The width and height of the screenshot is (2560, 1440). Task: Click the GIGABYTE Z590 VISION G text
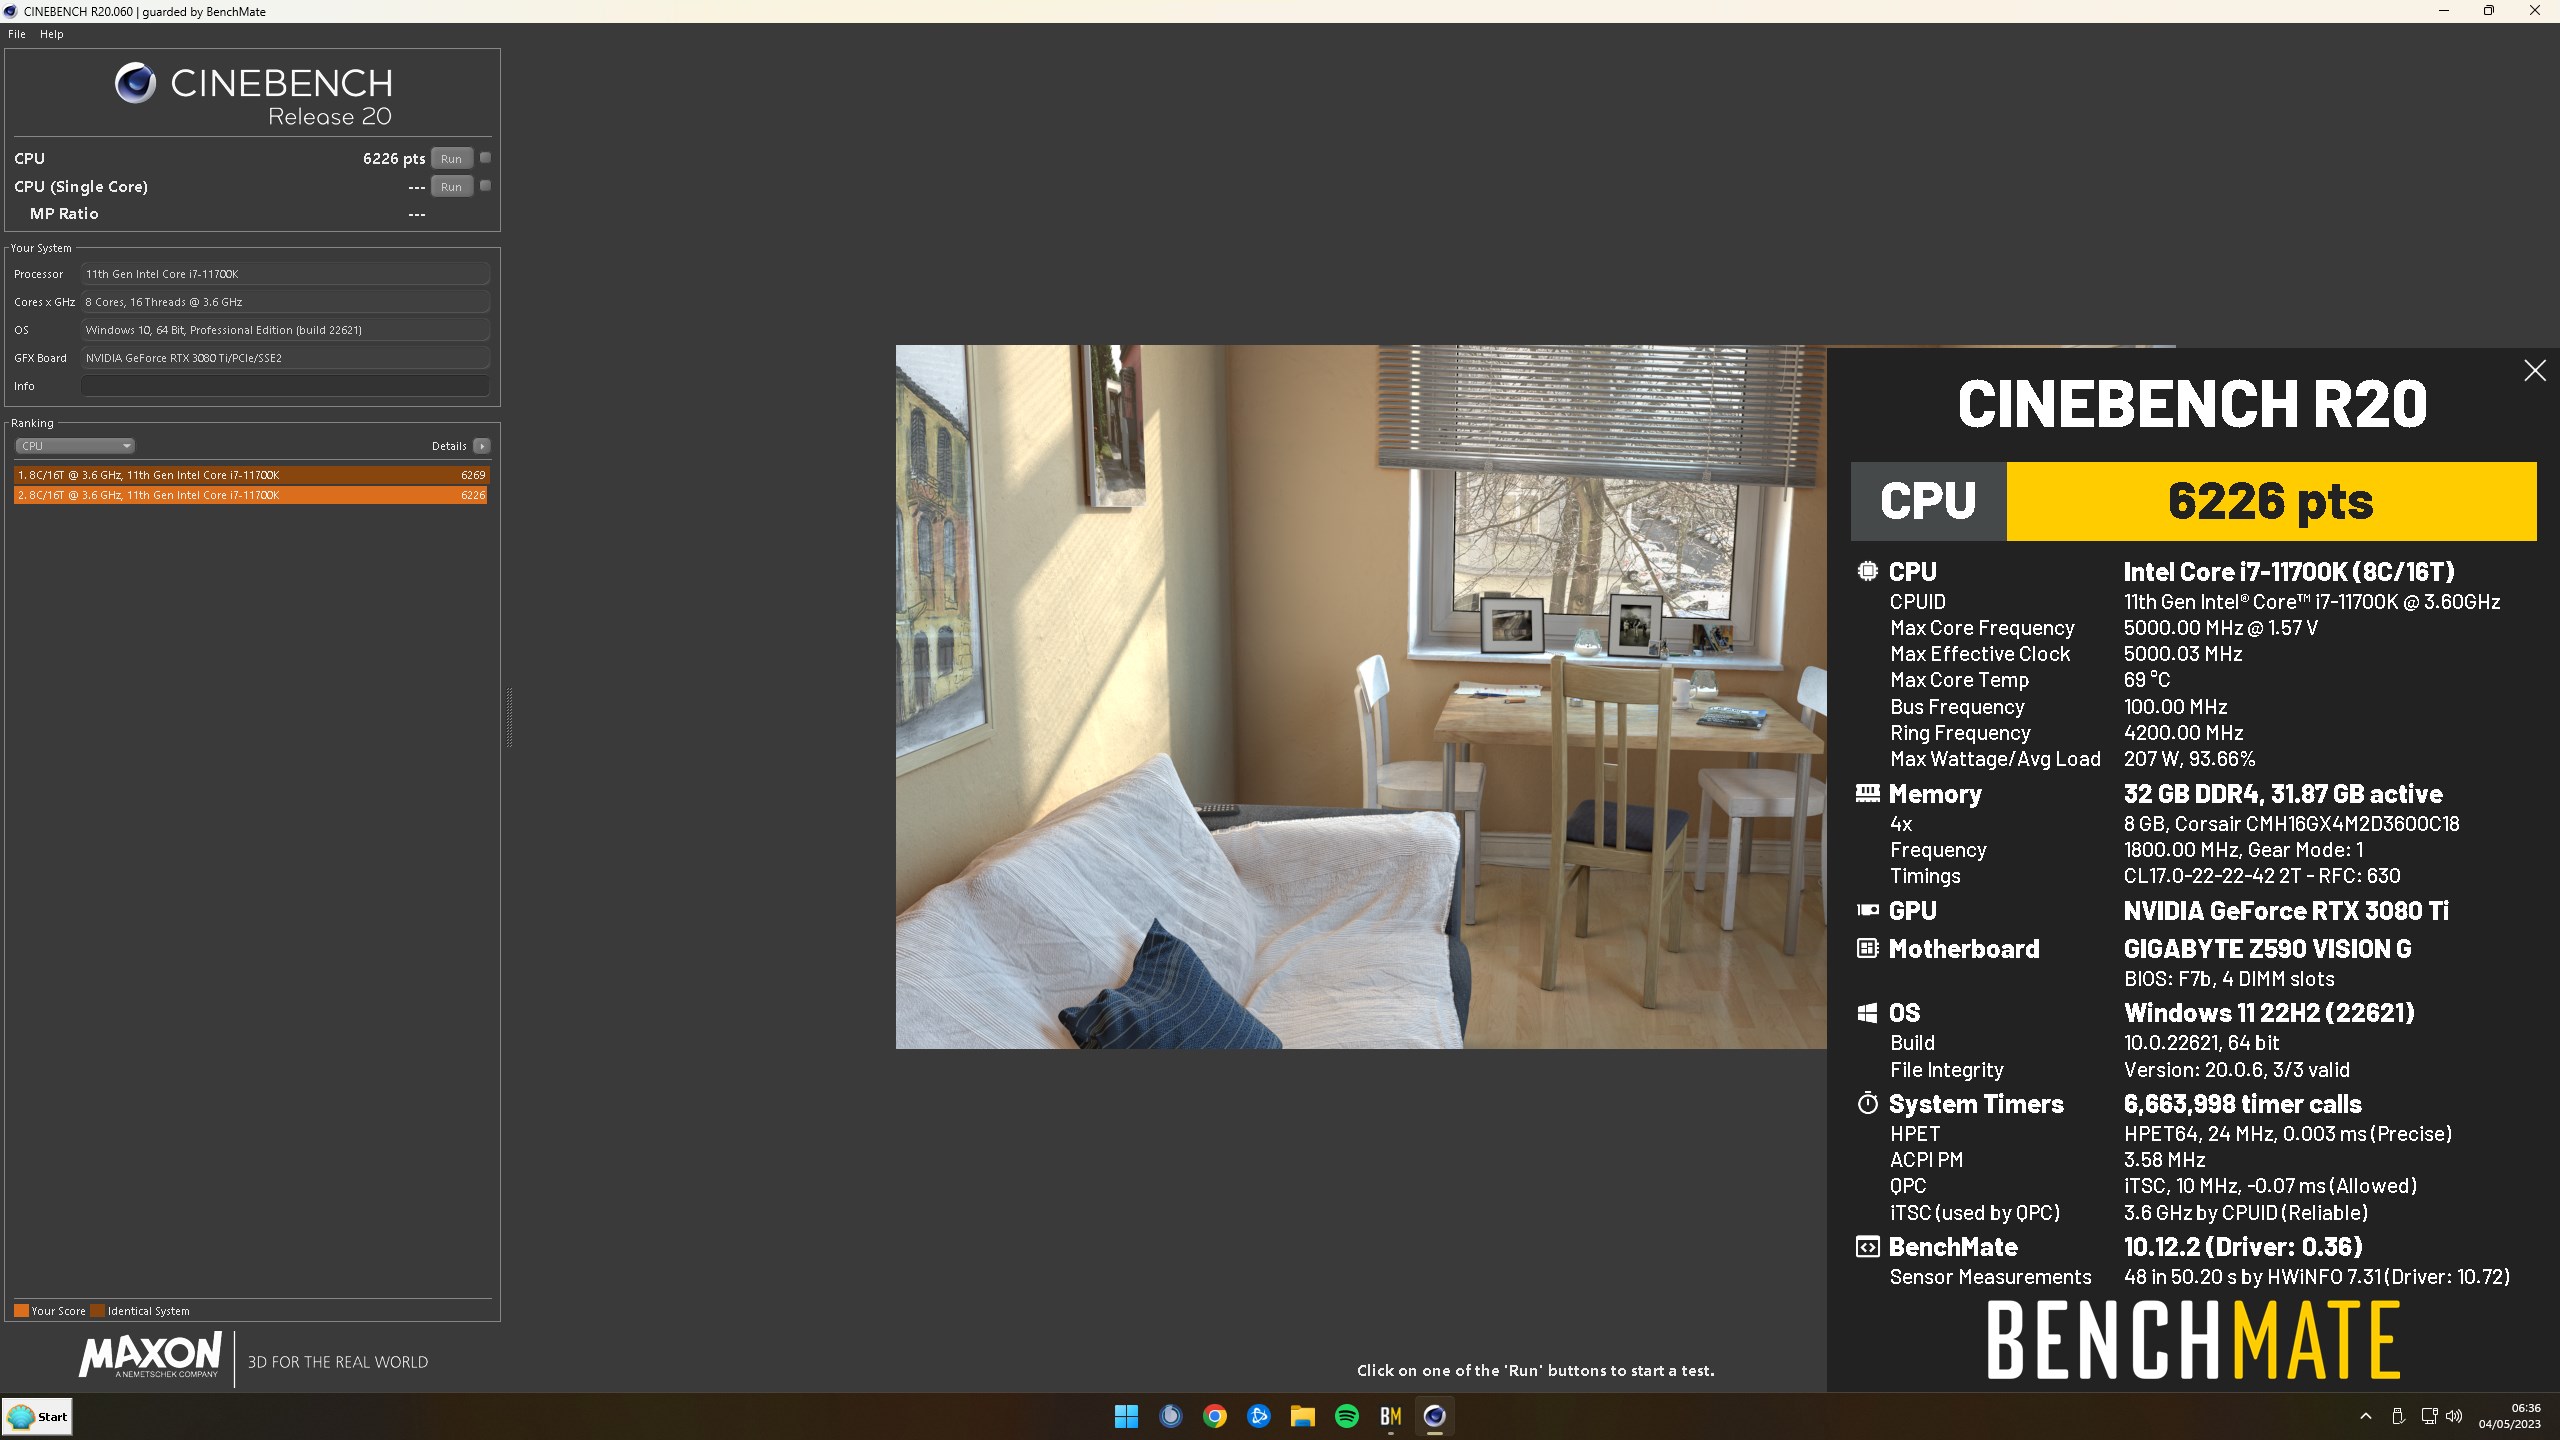coord(2267,948)
